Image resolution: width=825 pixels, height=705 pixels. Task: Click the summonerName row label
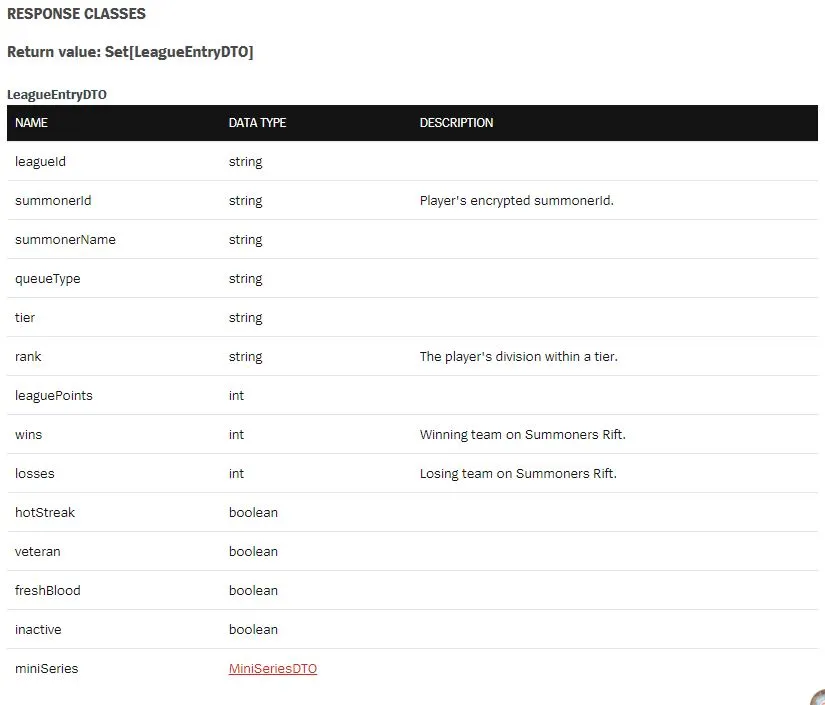[x=65, y=239]
